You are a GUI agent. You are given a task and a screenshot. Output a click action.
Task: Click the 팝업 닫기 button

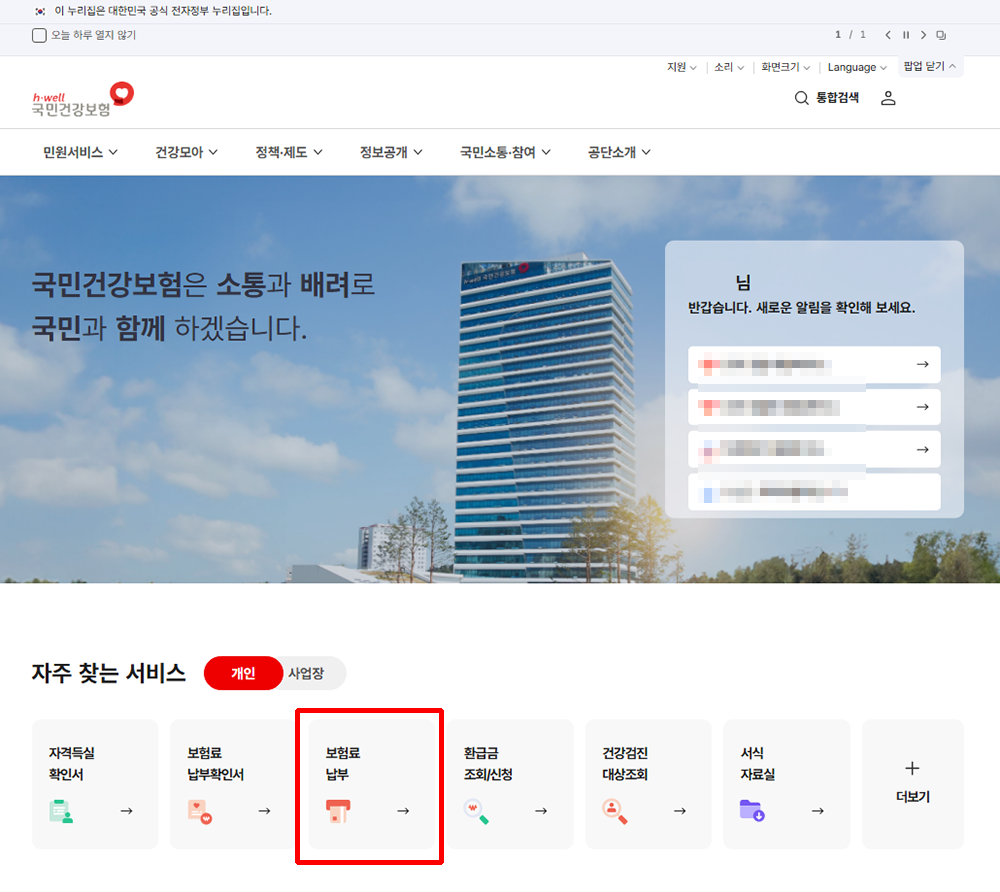pos(929,66)
